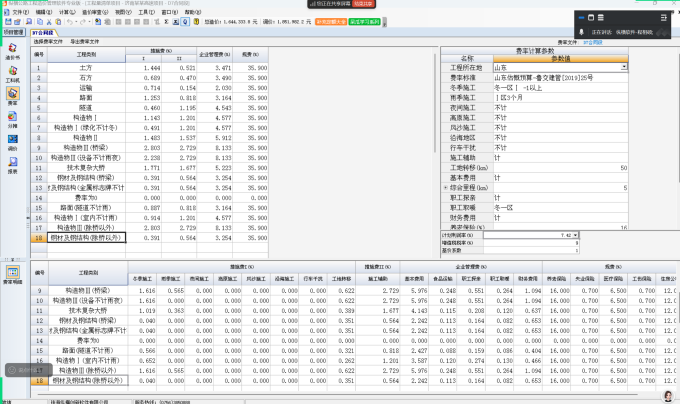This screenshot has height=404, width=680.
Task: Click the 职工取暖 value 冬一区
Action: (x=561, y=208)
